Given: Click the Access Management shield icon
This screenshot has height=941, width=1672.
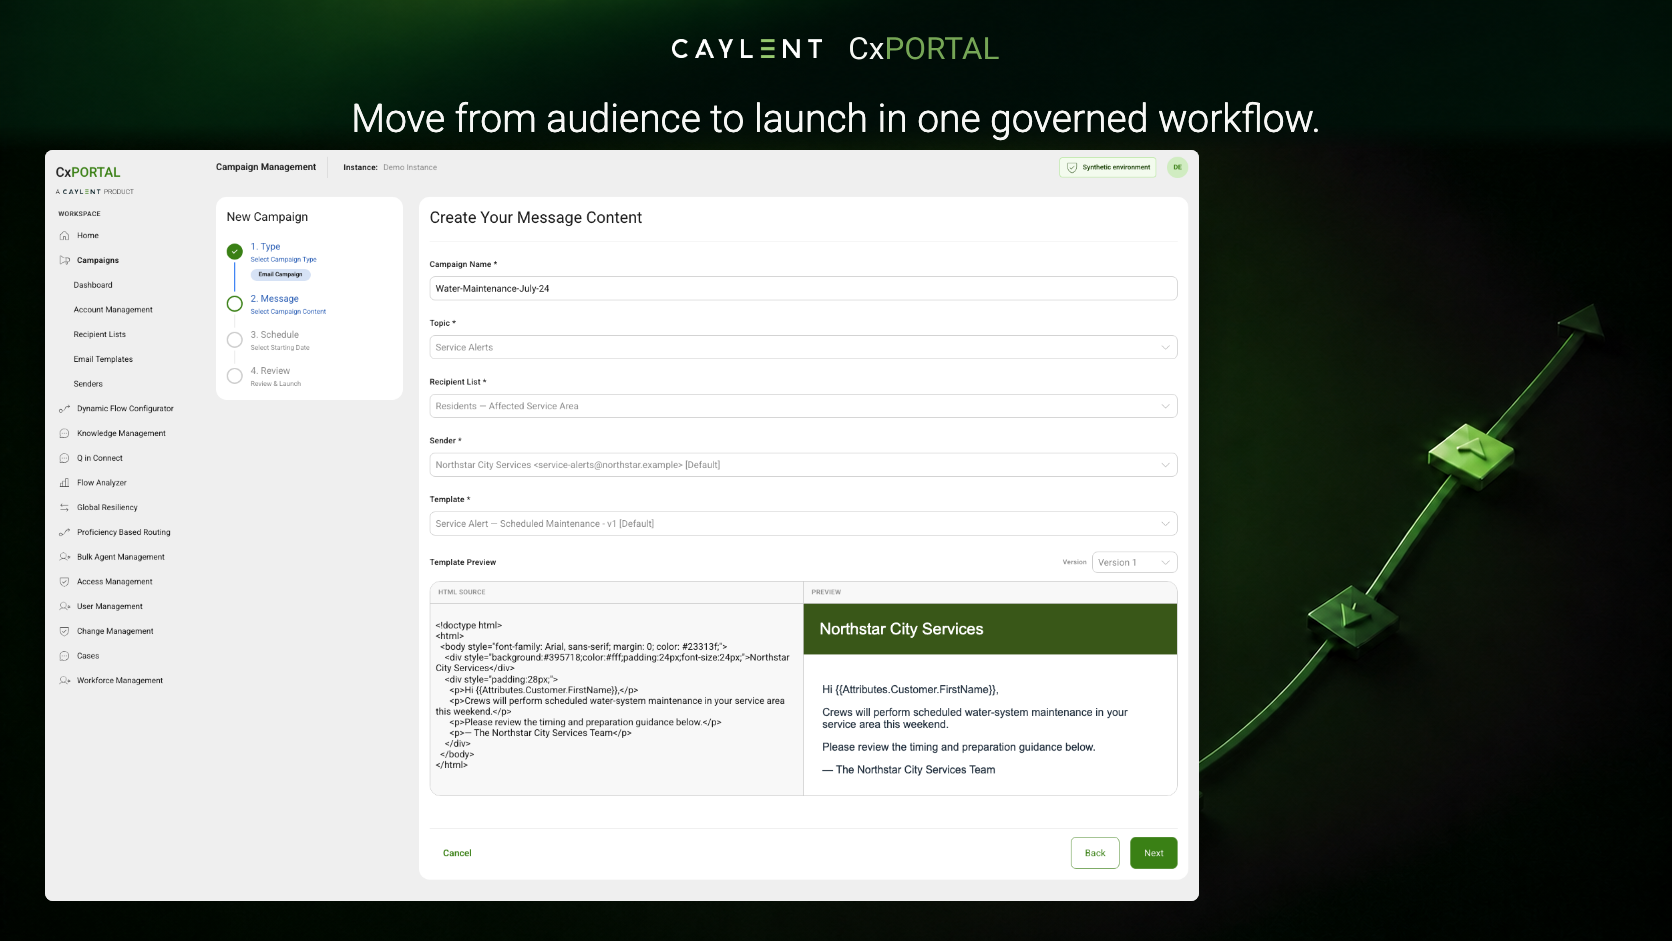Looking at the screenshot, I should point(64,582).
